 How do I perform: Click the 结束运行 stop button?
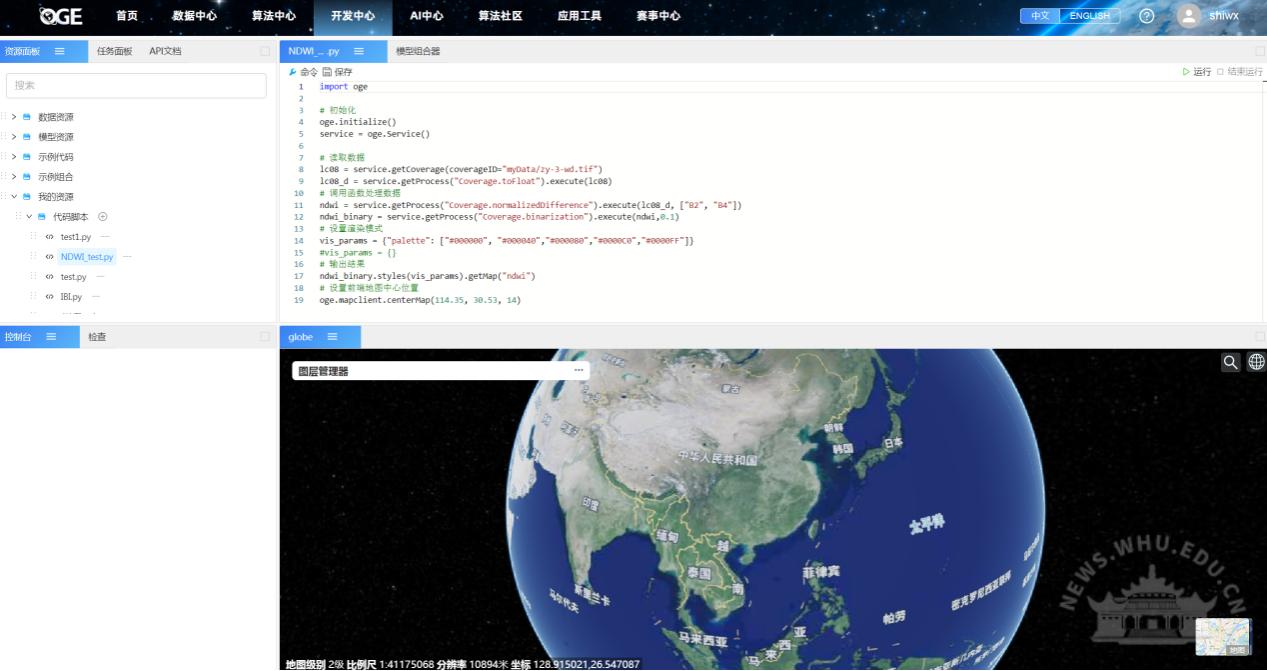(x=1240, y=72)
